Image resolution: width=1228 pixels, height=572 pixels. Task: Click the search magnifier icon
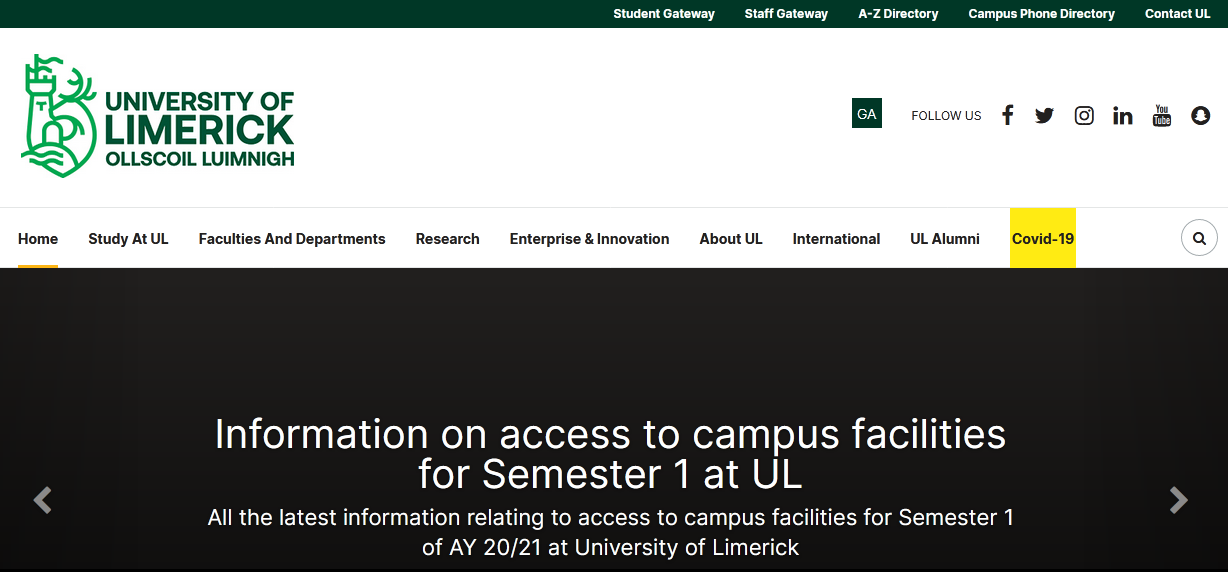[x=1199, y=239]
